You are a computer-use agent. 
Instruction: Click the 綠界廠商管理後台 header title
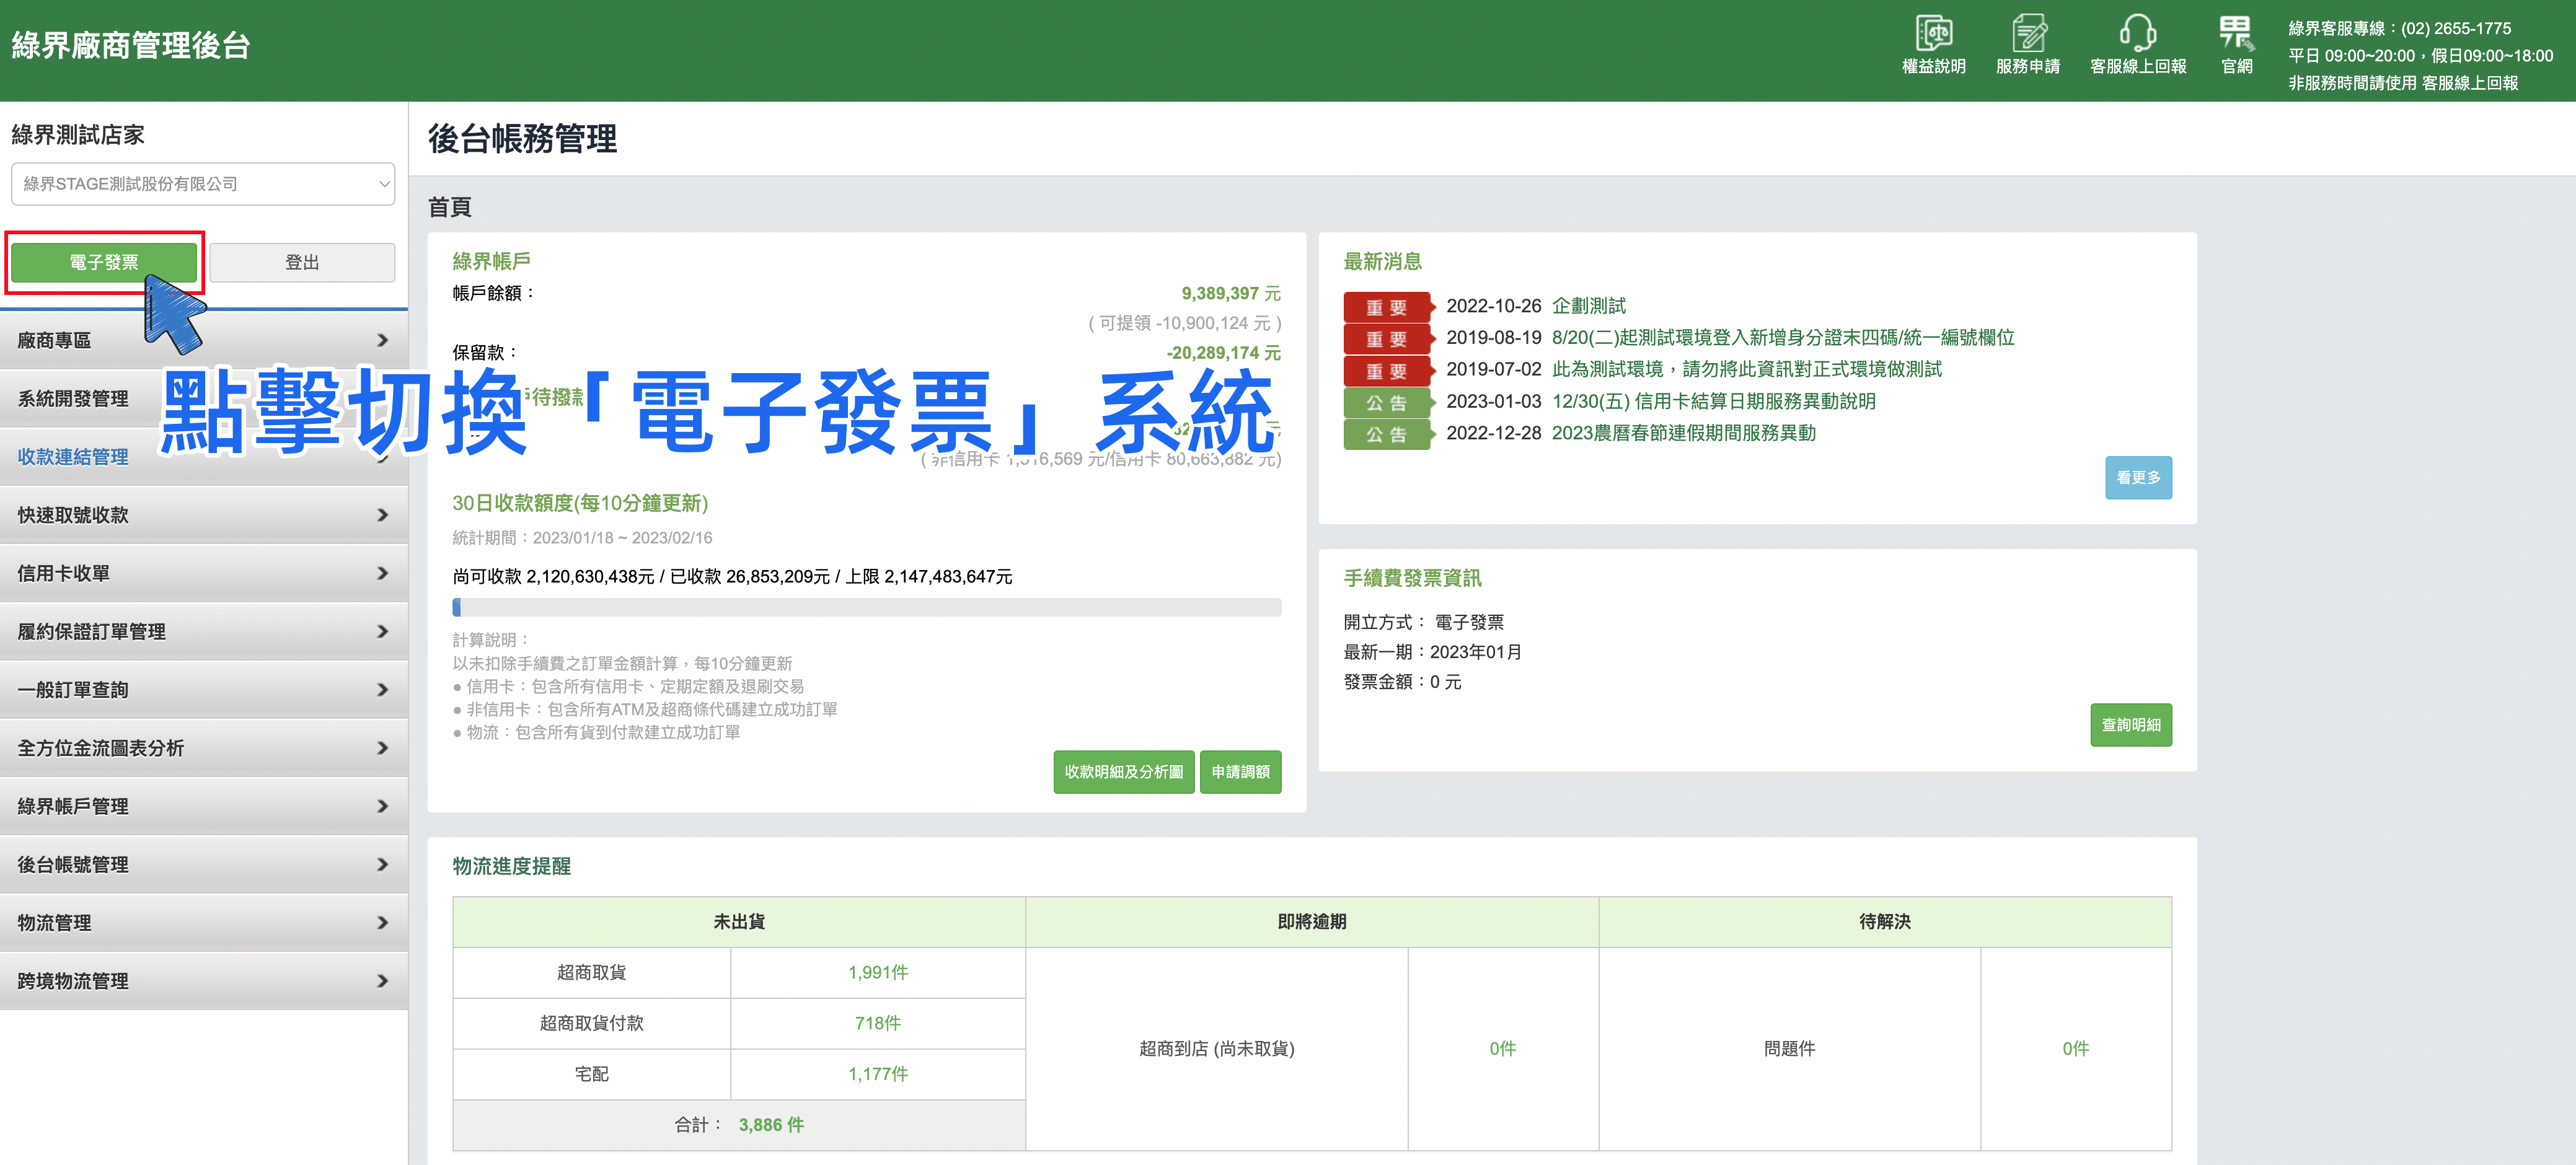131,45
